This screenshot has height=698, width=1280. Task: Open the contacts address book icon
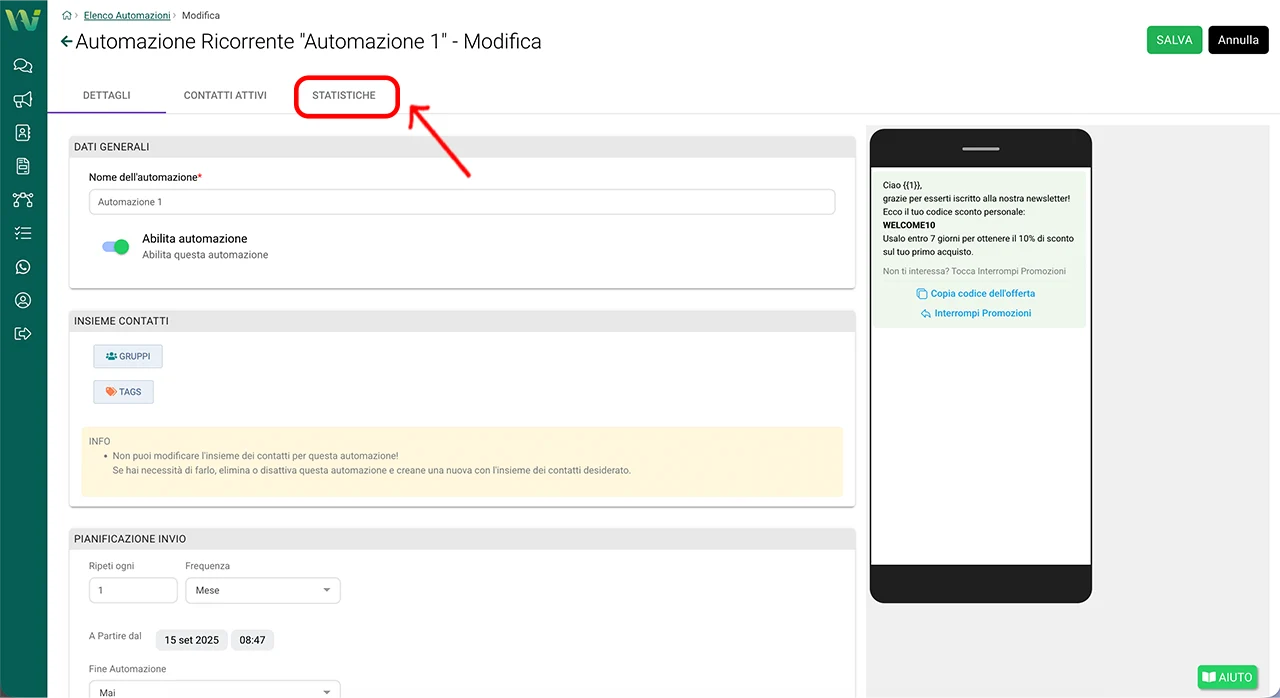click(22, 133)
